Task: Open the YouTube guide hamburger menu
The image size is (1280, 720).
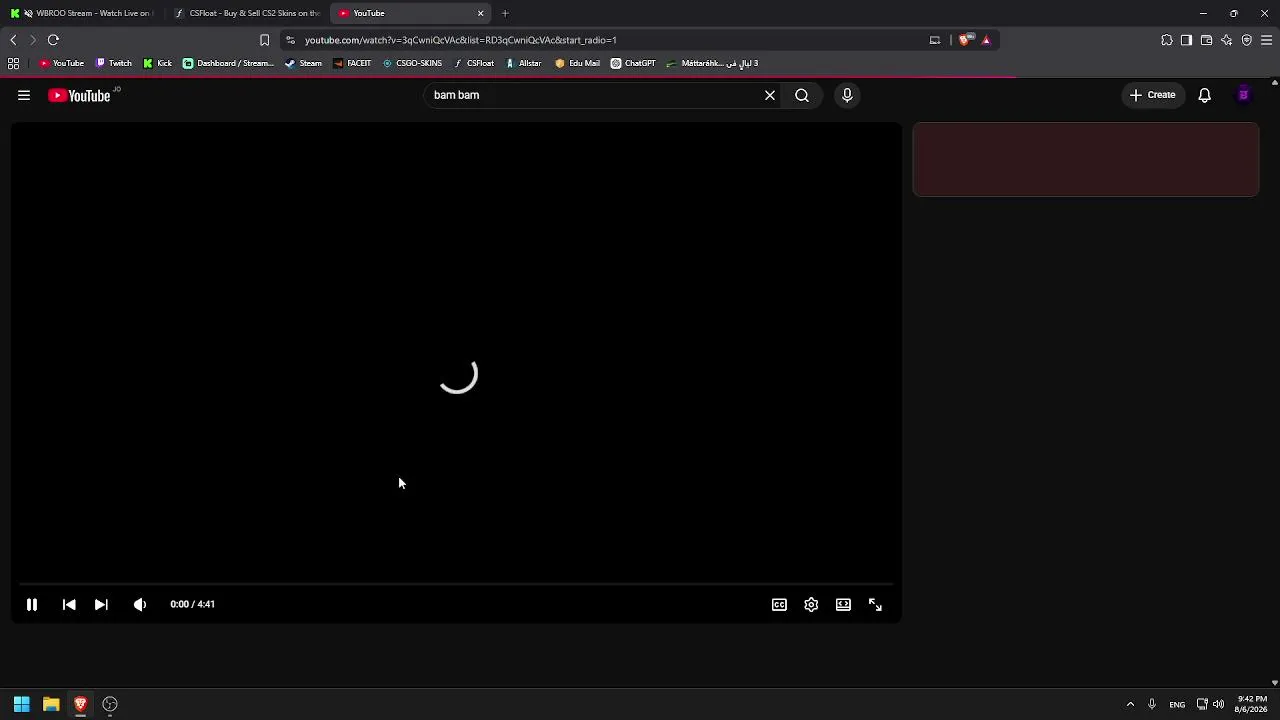Action: pyautogui.click(x=24, y=95)
